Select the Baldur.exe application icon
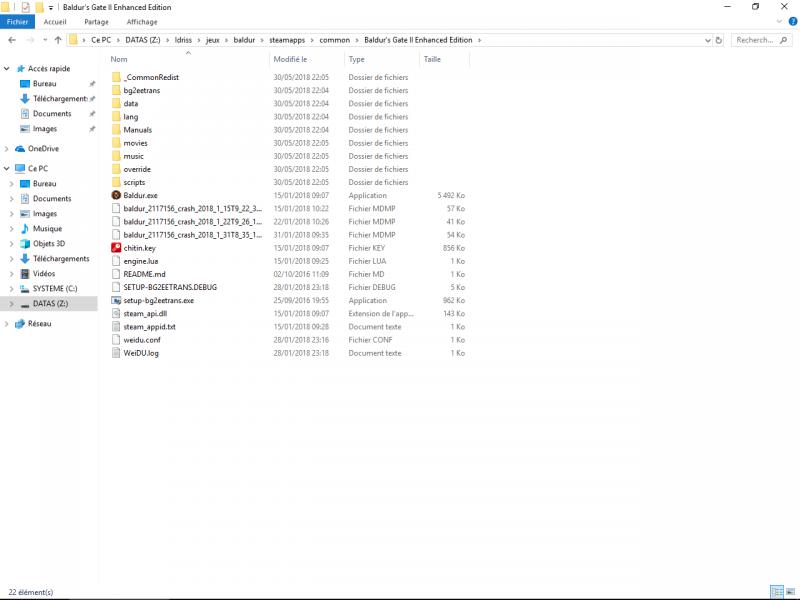This screenshot has width=800, height=600. tap(116, 195)
